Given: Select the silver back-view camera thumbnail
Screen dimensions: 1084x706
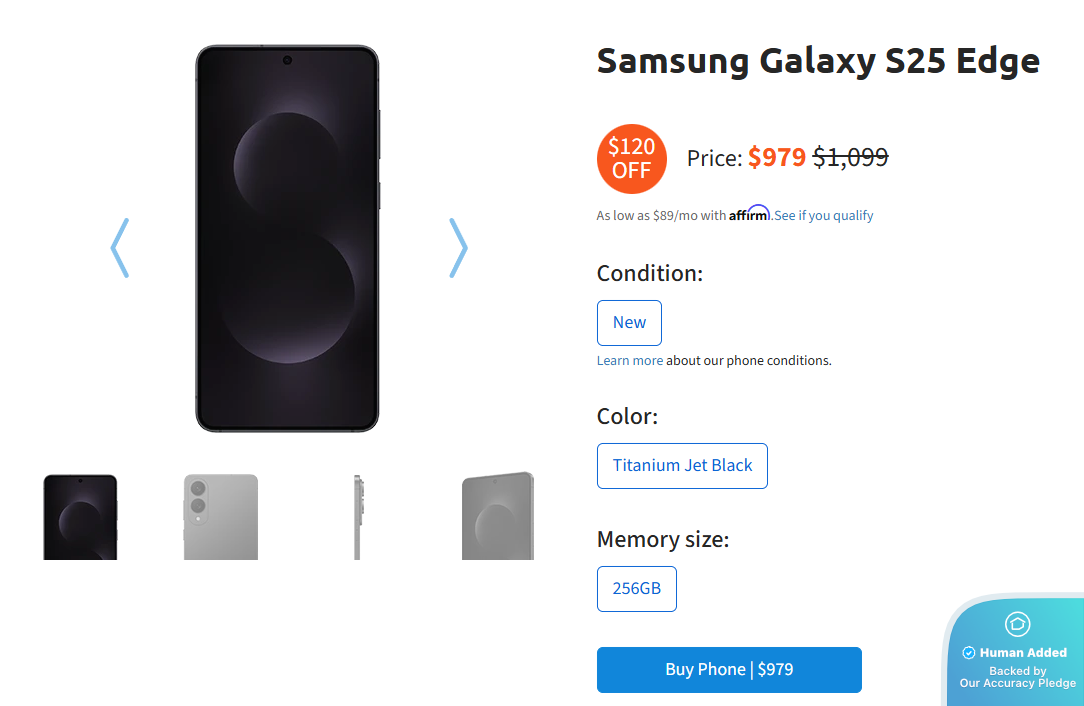Looking at the screenshot, I should coord(221,516).
